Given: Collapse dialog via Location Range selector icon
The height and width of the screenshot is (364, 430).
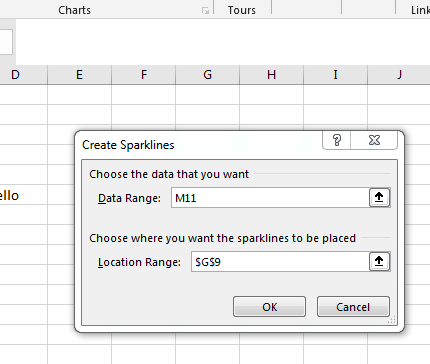Looking at the screenshot, I should coord(379,262).
